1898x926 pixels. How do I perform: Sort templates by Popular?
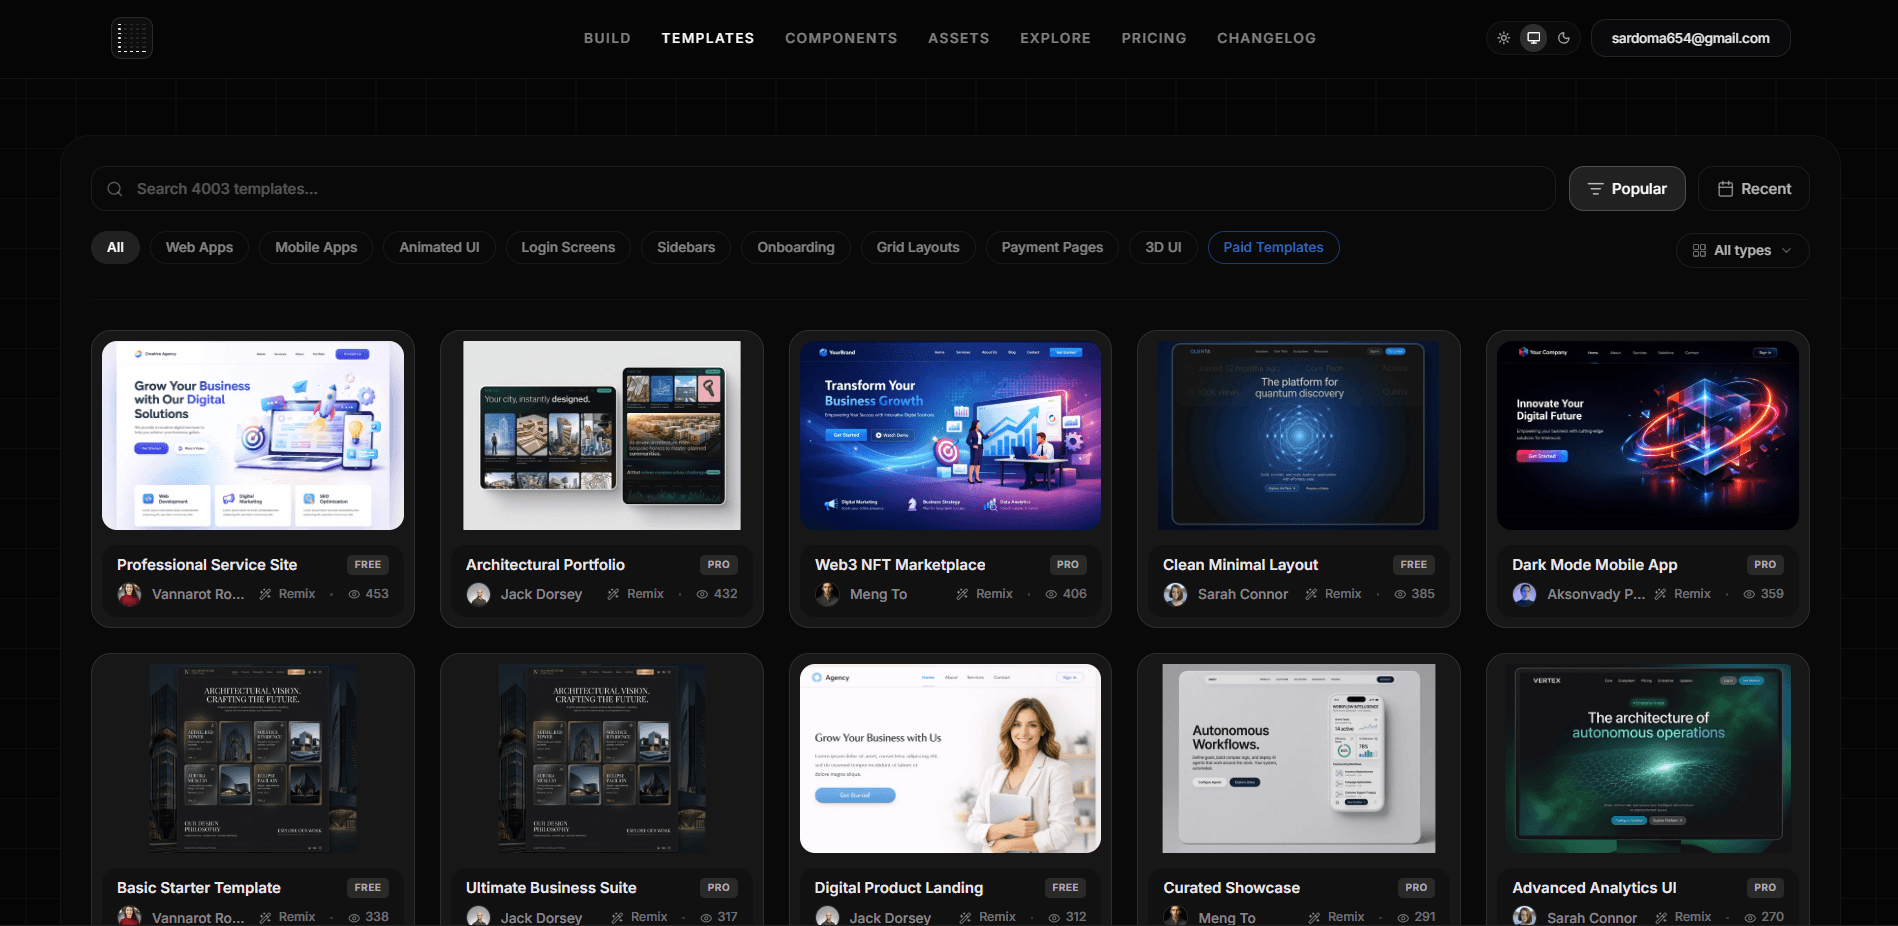[x=1627, y=189]
